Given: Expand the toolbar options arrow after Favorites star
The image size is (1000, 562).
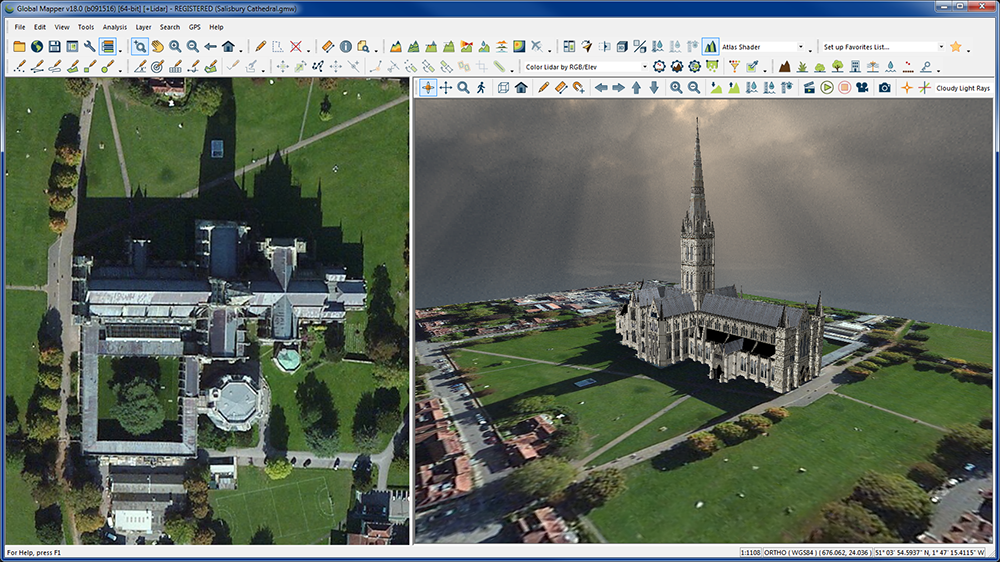Looking at the screenshot, I should (x=968, y=50).
